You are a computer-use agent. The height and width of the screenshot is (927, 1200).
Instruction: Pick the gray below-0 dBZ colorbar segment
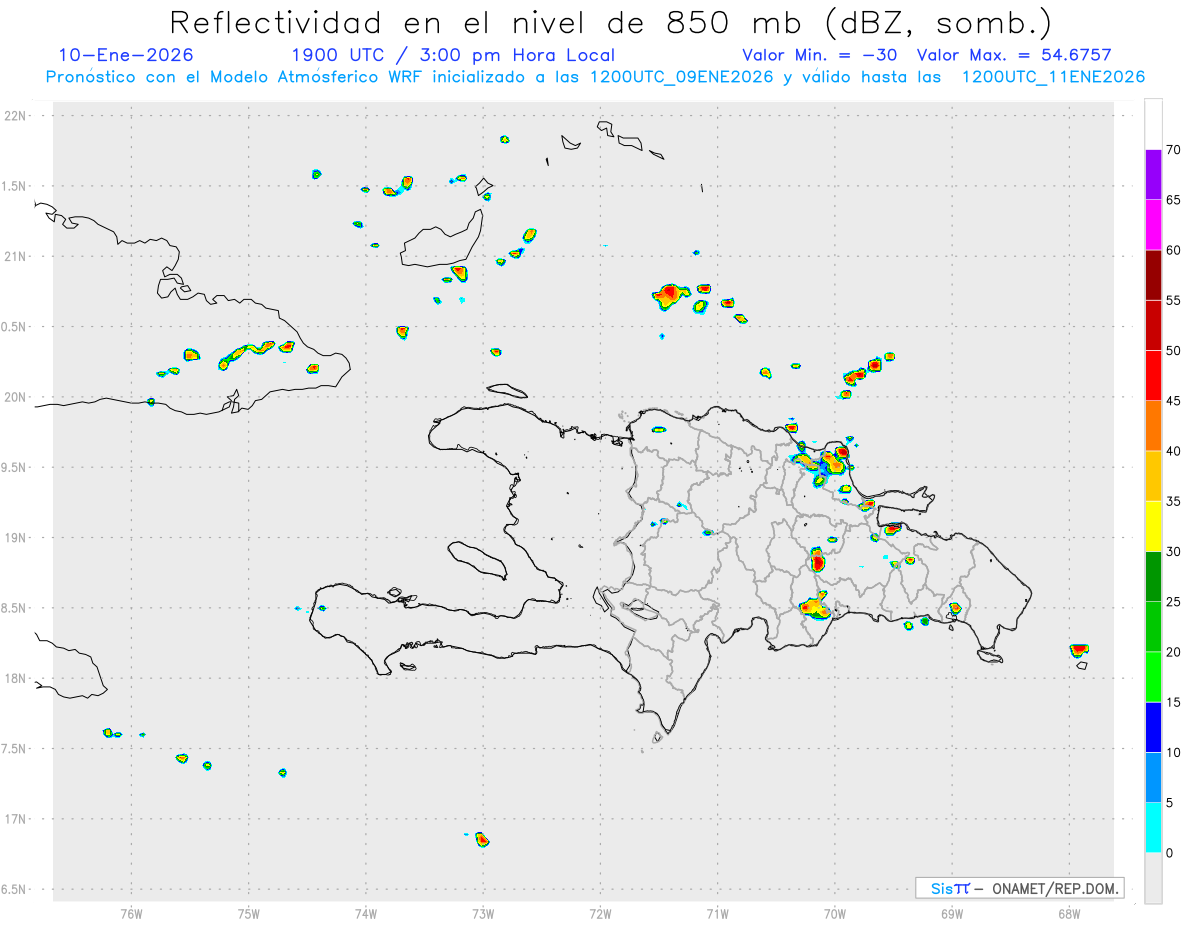coord(1153,878)
